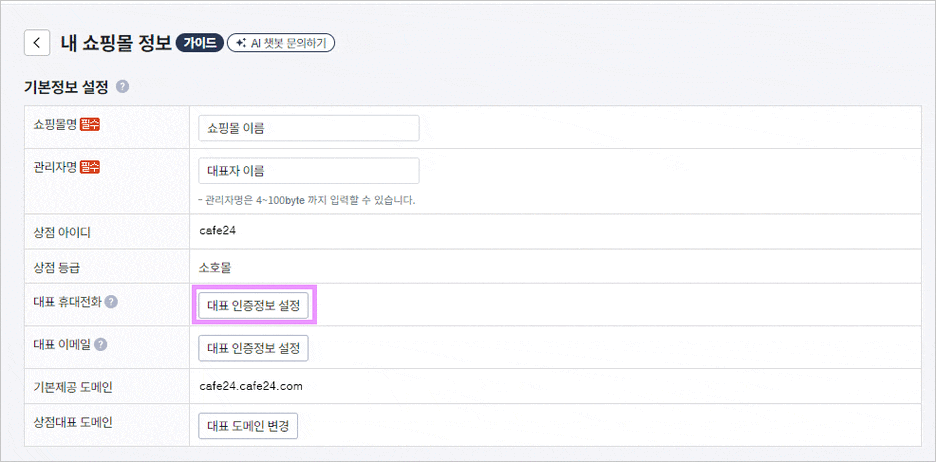Show help tooltip for 대표 휴대전화
936x462 pixels.
(111, 302)
